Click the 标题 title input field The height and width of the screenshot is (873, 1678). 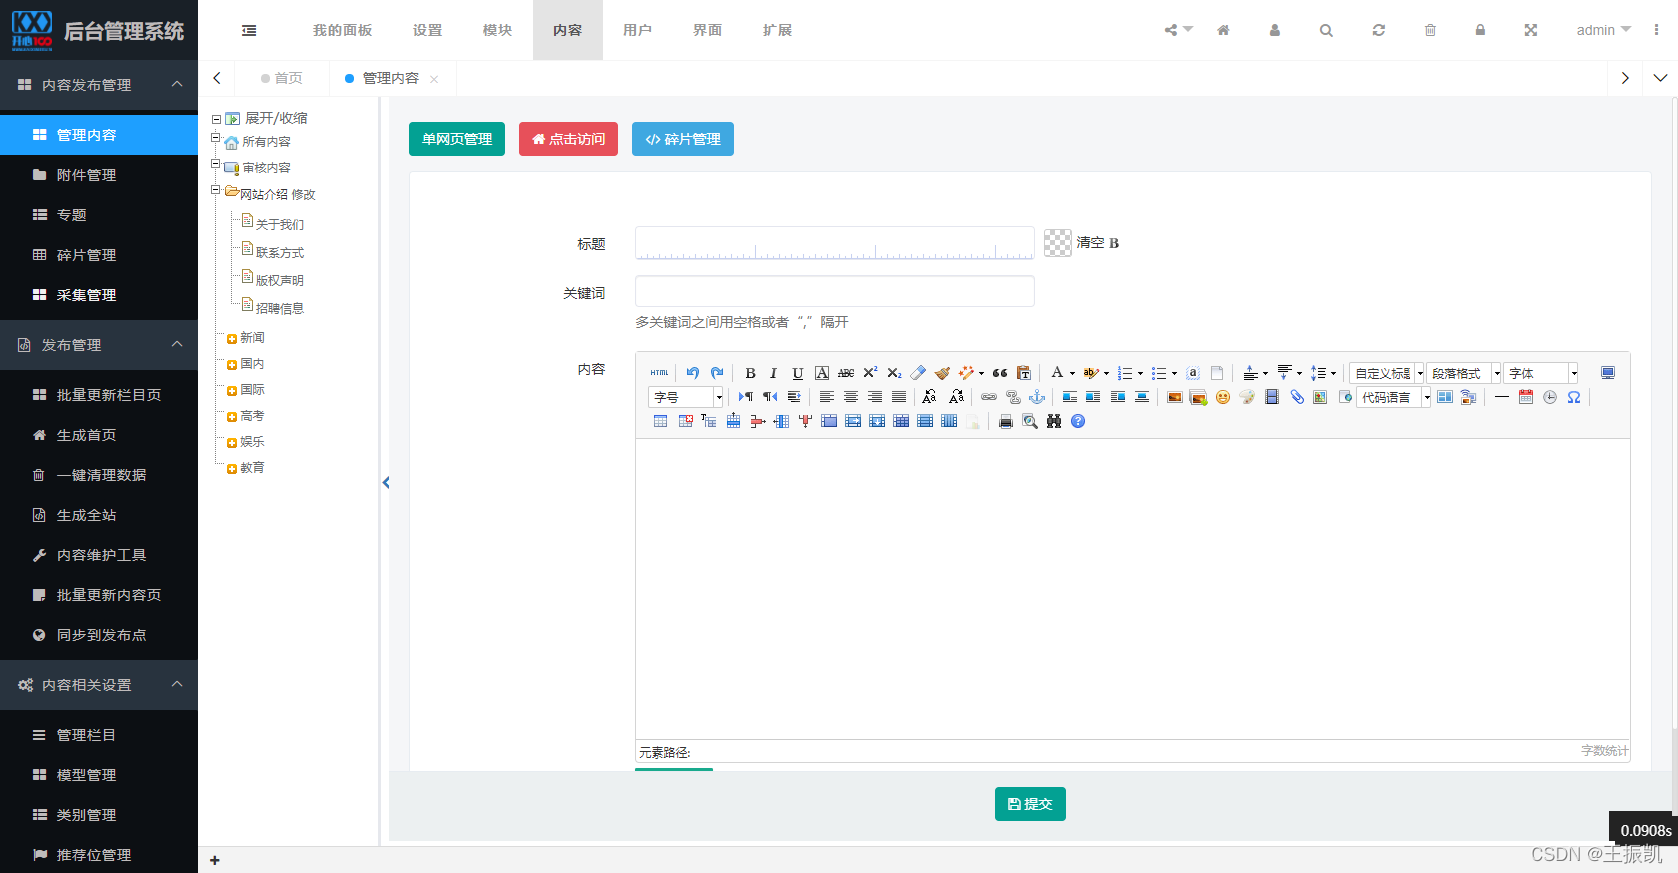835,243
